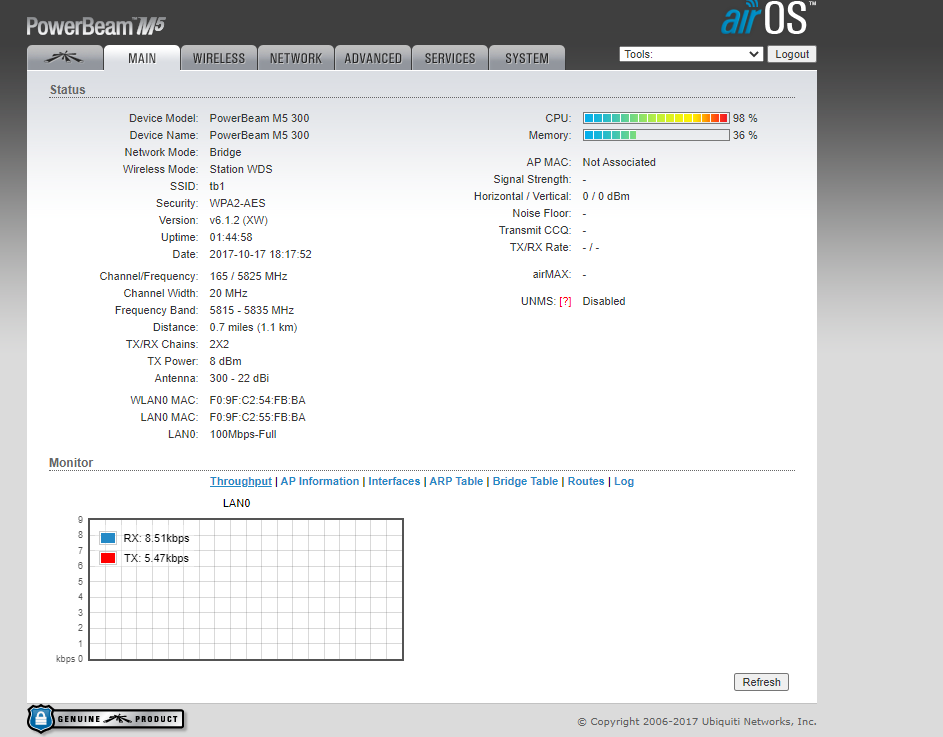Open the SERVICES tab
This screenshot has height=737, width=943.
(450, 58)
